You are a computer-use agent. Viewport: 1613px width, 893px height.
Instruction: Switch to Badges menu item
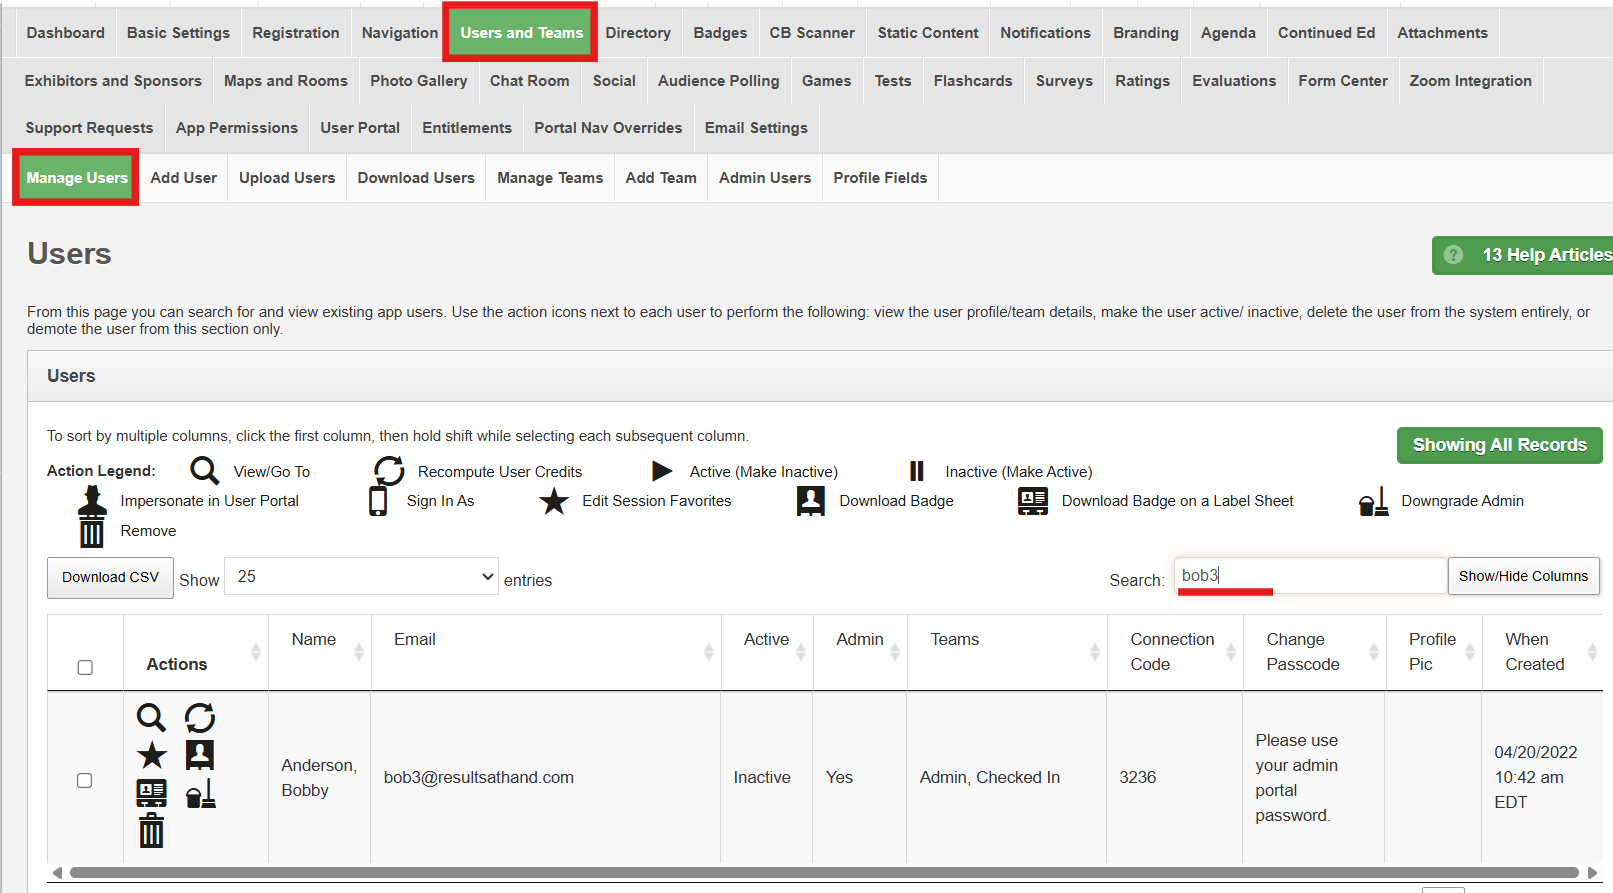point(720,33)
